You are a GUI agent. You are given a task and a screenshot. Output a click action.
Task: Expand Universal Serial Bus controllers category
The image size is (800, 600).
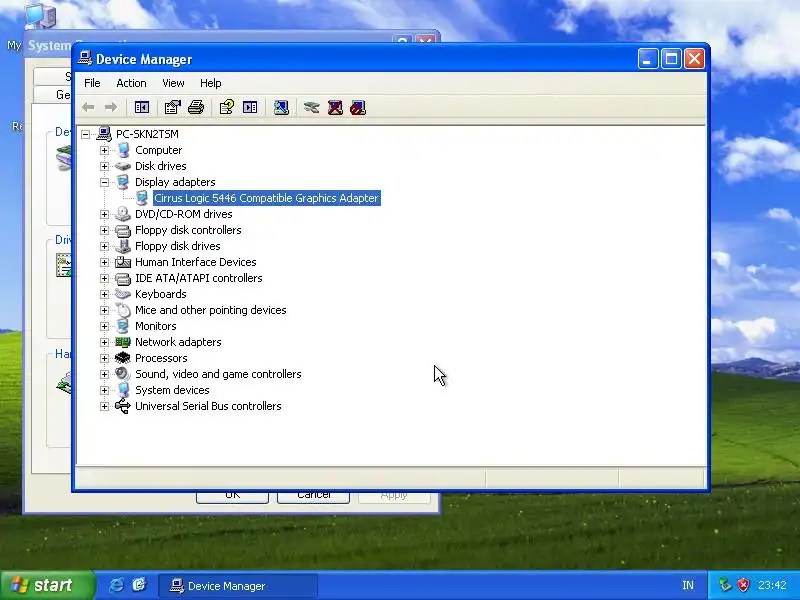coord(104,406)
